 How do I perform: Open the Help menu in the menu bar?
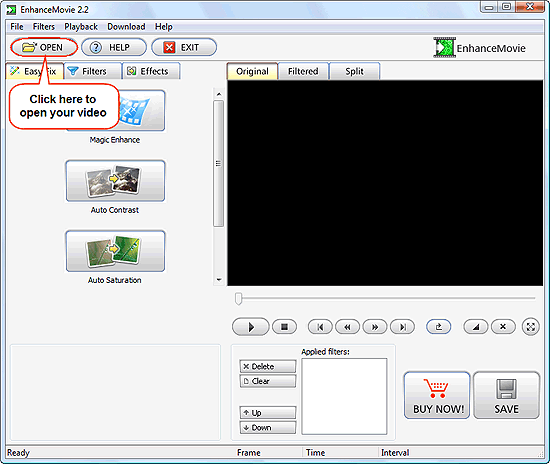pos(164,27)
